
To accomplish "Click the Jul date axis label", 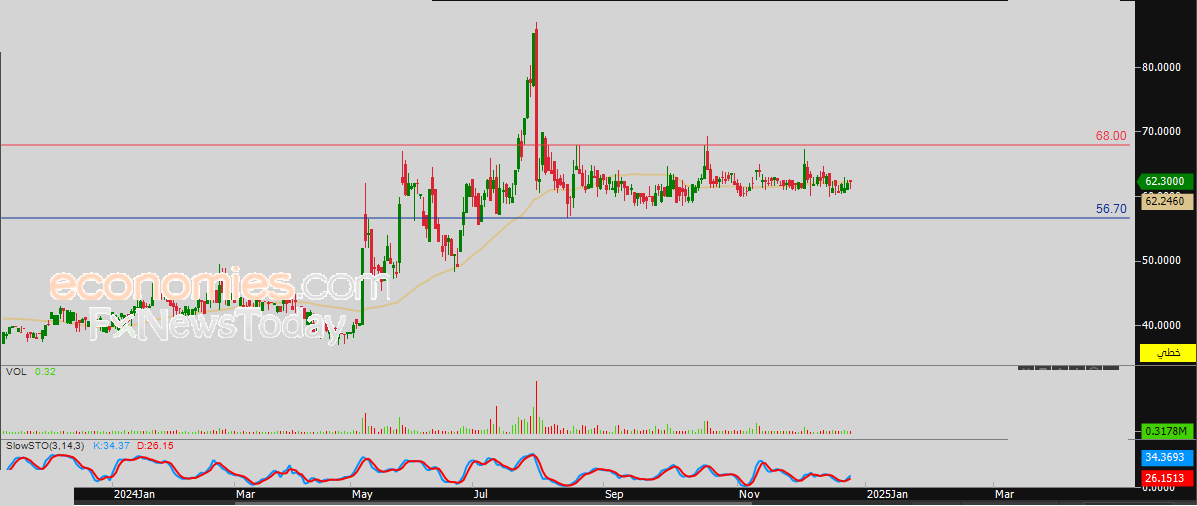I will point(481,495).
